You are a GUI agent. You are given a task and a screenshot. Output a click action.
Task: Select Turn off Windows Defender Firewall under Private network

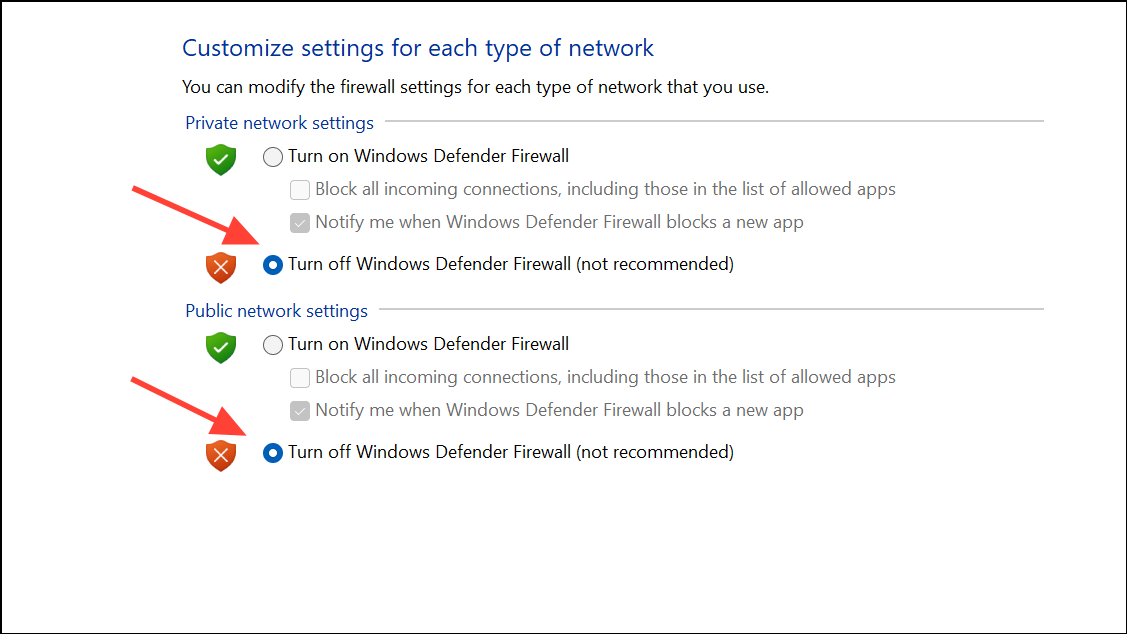(272, 265)
